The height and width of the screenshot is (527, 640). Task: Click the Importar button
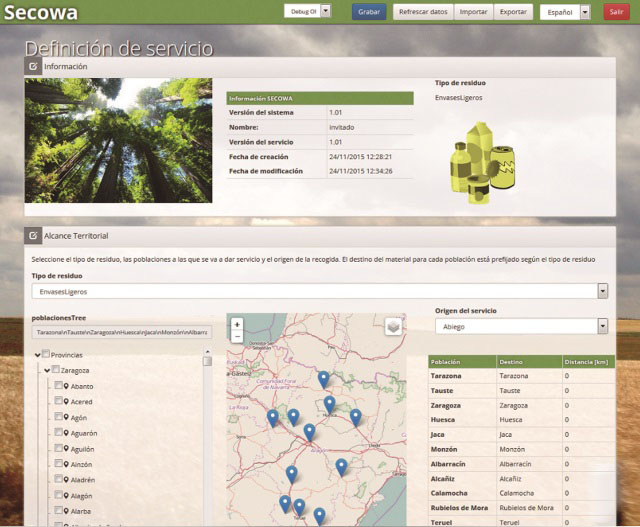[x=473, y=12]
